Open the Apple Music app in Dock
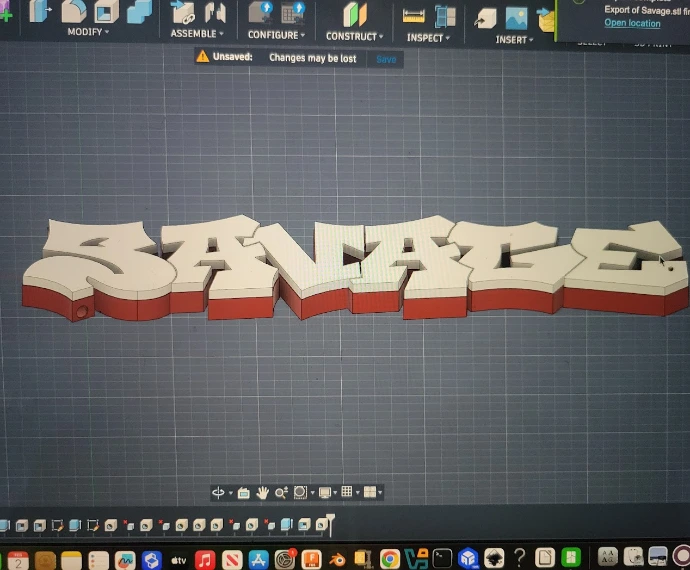 (x=205, y=558)
